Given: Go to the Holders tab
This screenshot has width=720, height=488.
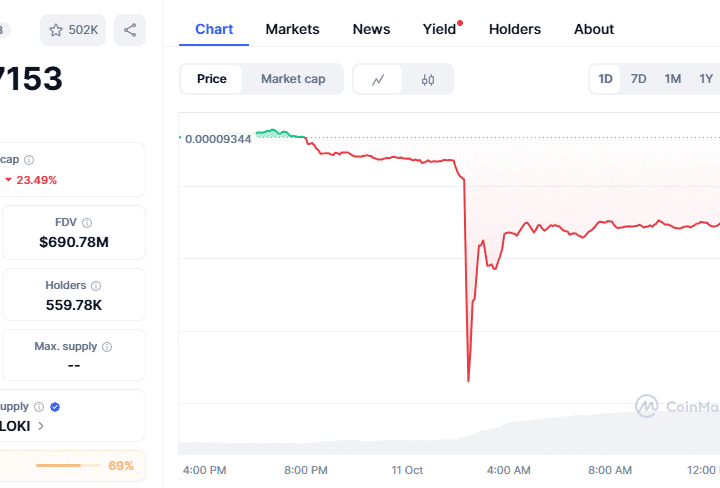Looking at the screenshot, I should [x=514, y=29].
